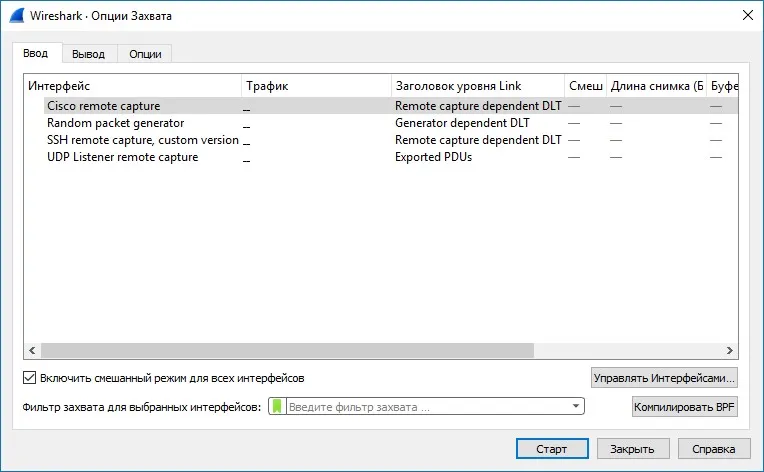Click the green bookmark icon in capture filter

[277, 406]
